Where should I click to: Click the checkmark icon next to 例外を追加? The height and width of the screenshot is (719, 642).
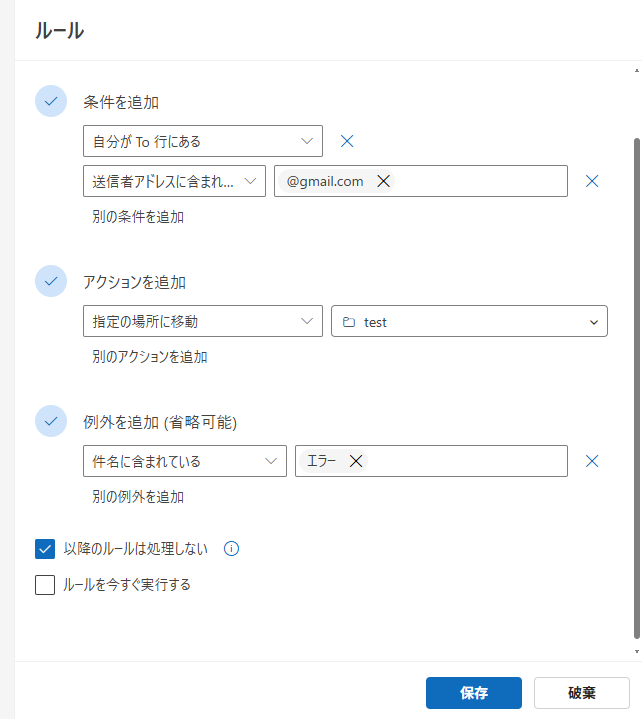(51, 421)
